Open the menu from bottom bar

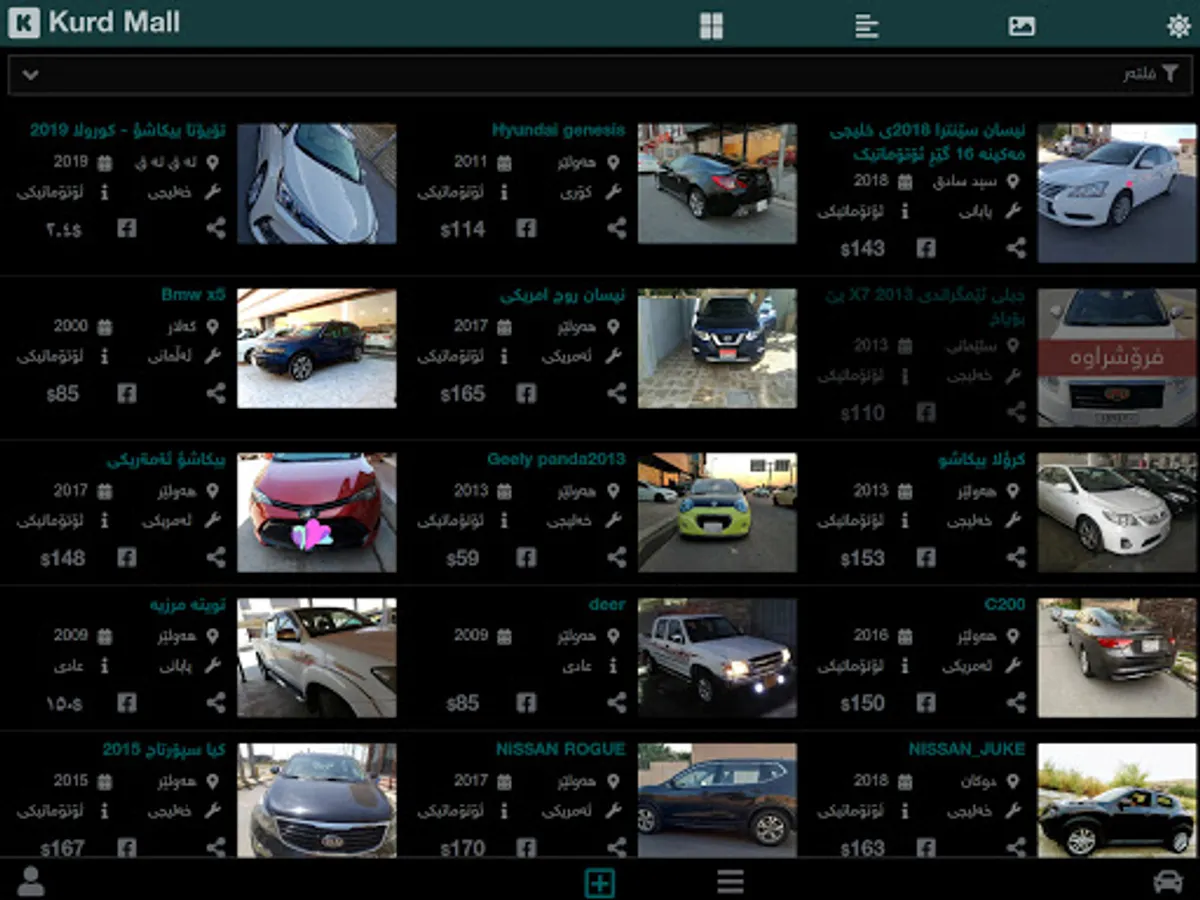coord(731,881)
